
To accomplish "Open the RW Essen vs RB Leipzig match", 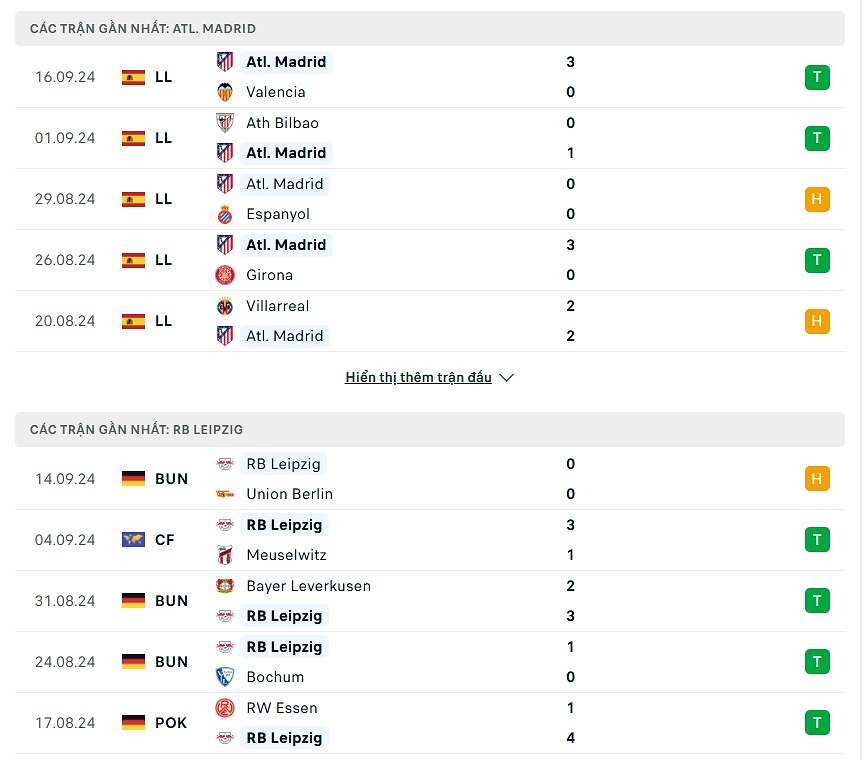I will [430, 723].
